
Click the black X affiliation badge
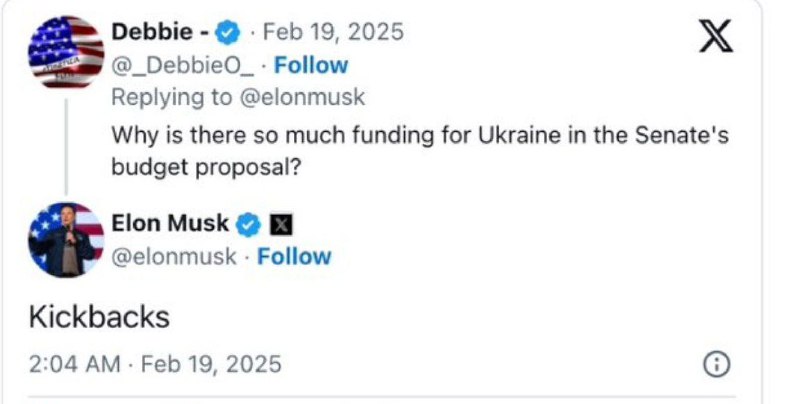pyautogui.click(x=281, y=223)
